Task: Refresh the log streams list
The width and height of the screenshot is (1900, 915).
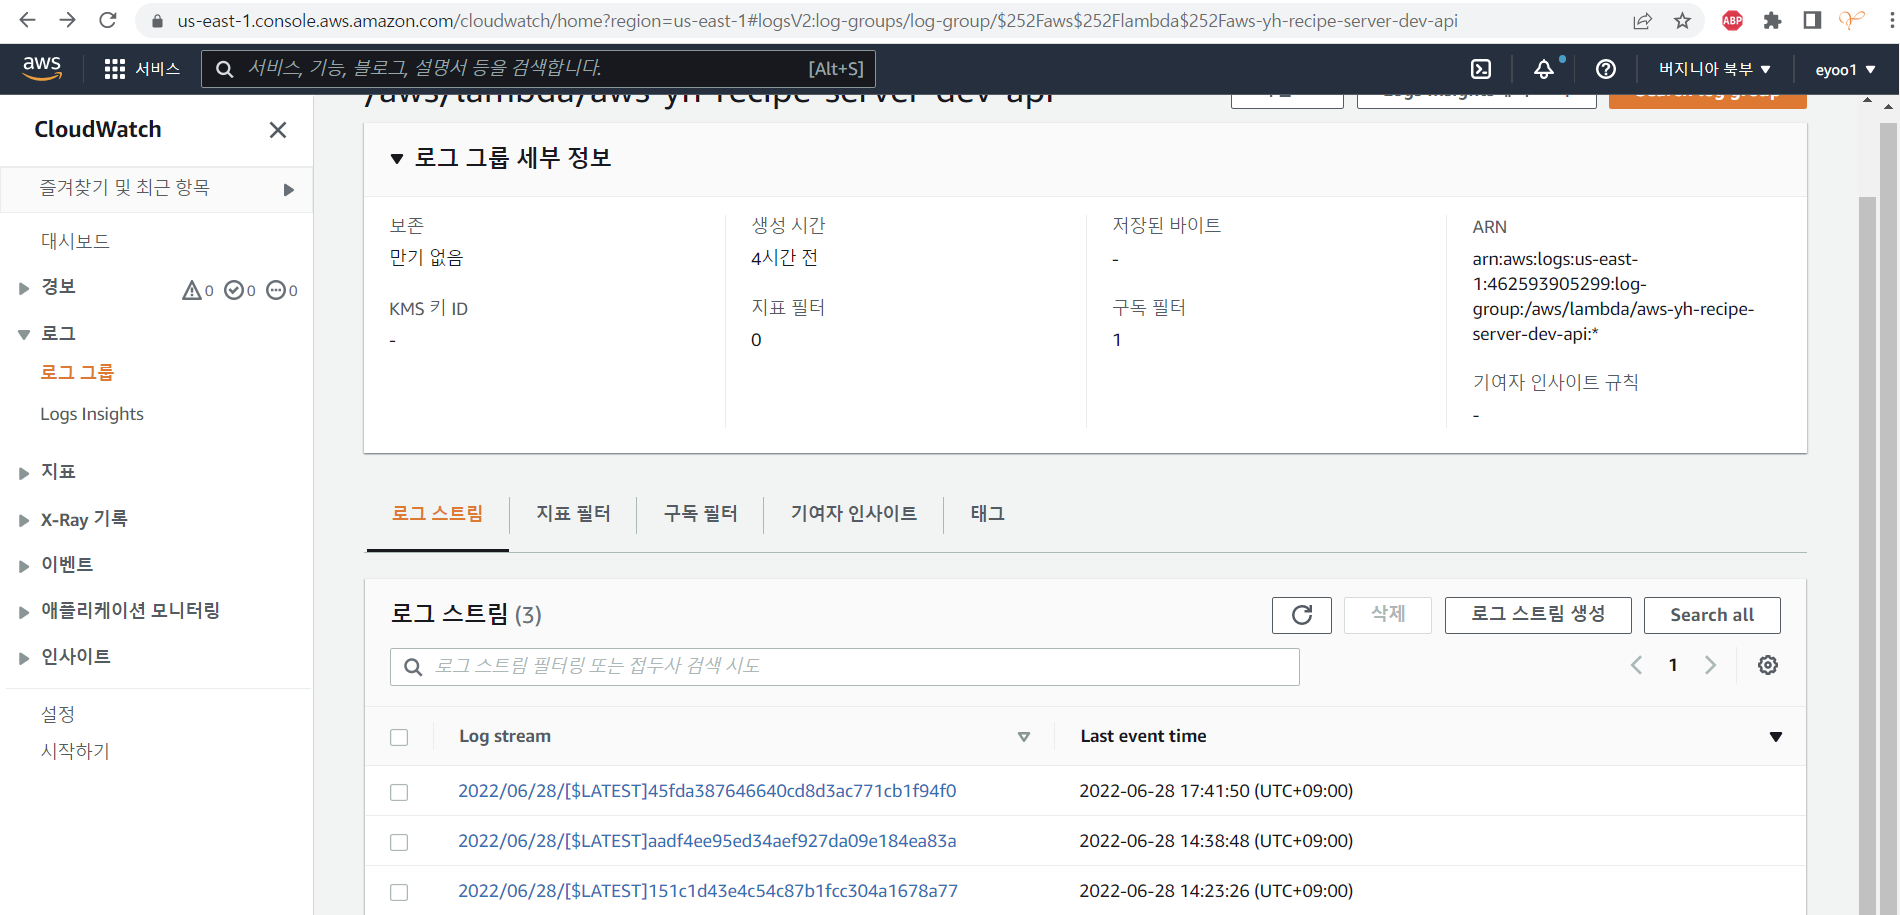Action: (x=1302, y=615)
